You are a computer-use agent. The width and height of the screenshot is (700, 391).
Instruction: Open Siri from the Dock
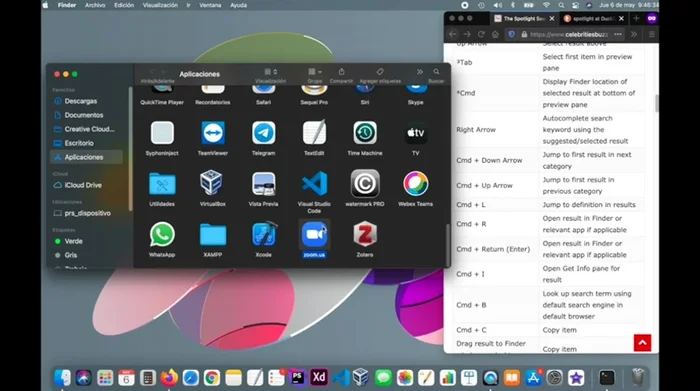coord(83,378)
